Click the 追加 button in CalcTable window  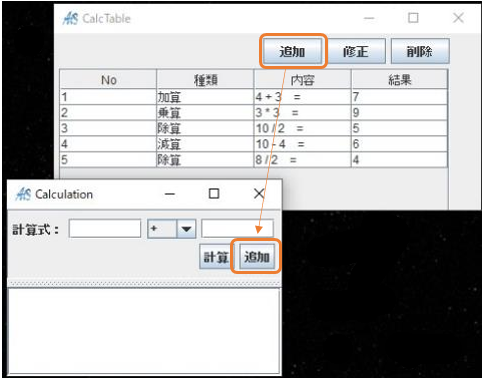(292, 51)
